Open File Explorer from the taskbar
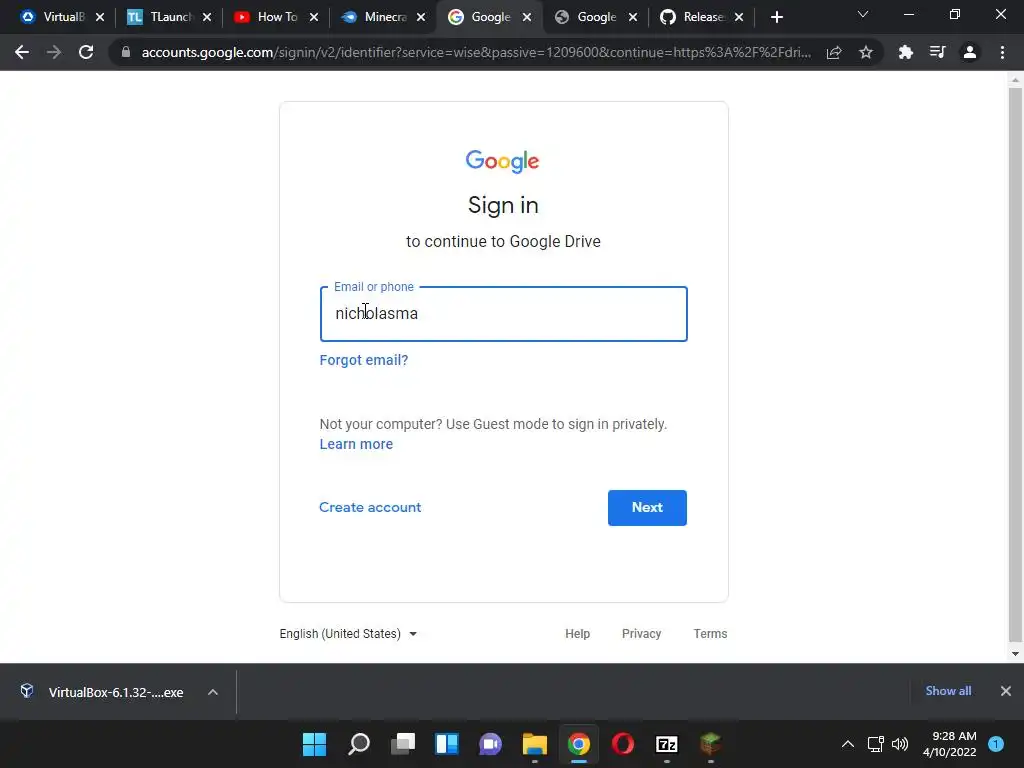 [535, 744]
